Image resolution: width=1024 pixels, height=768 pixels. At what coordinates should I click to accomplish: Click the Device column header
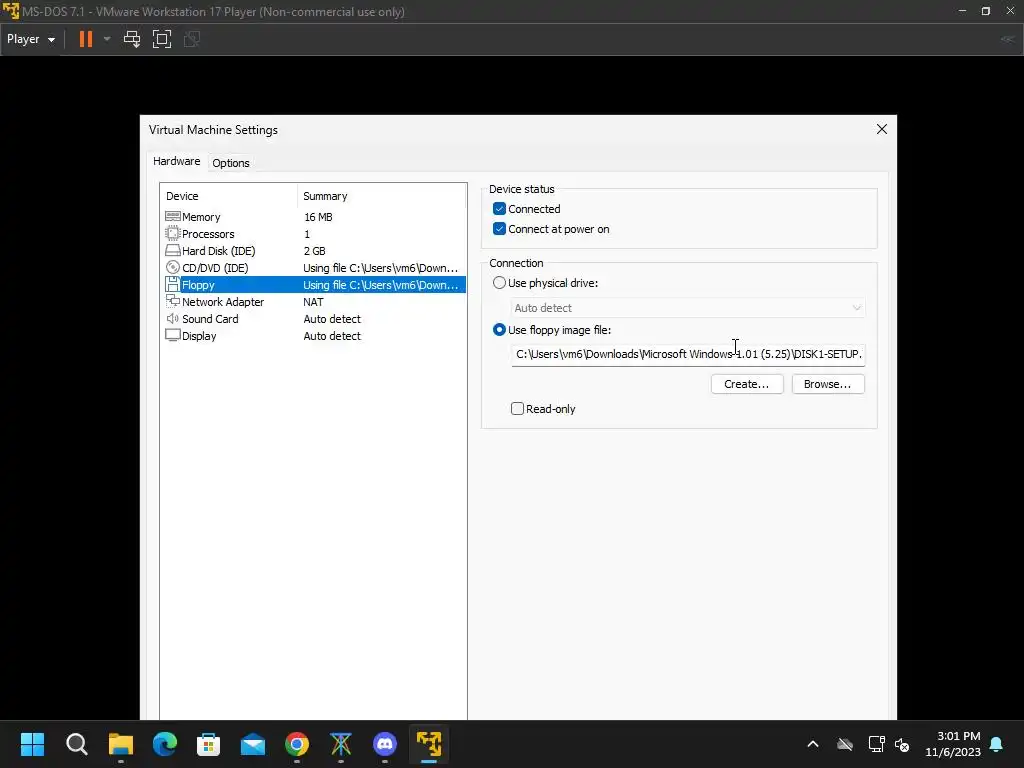[229, 196]
